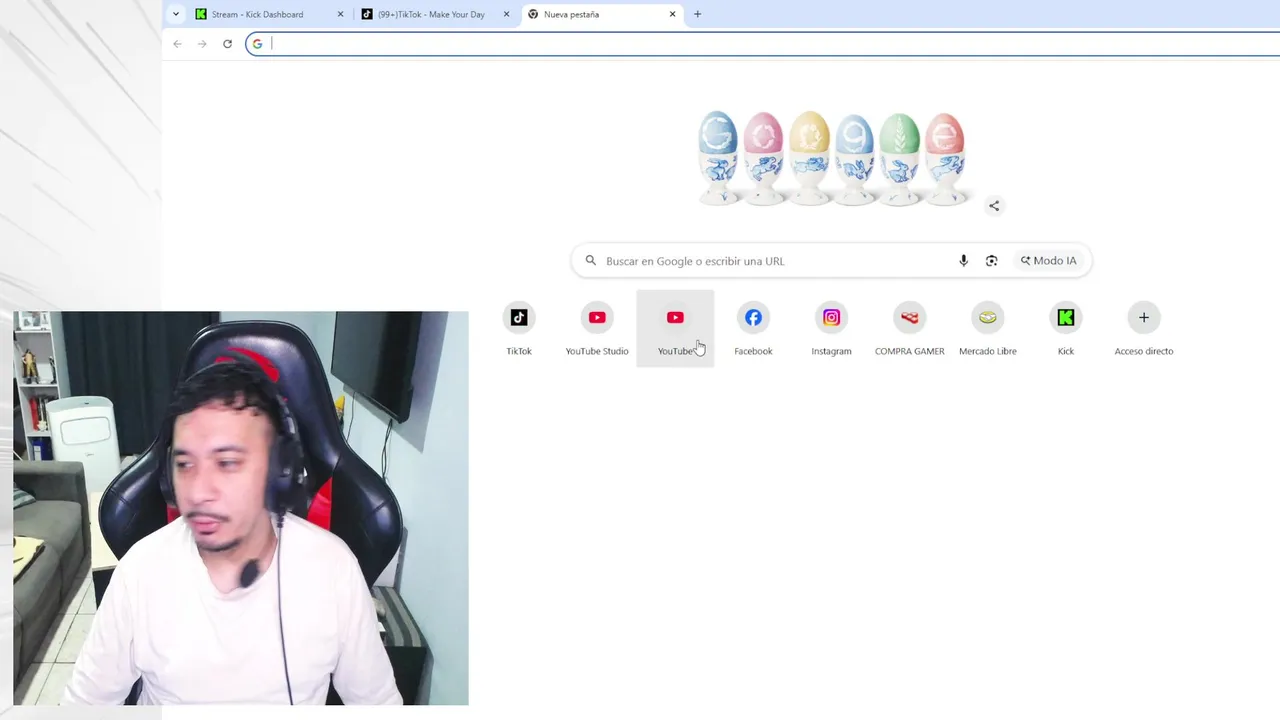1280x720 pixels.
Task: Close the Kick Dashboard tab
Action: 340,14
